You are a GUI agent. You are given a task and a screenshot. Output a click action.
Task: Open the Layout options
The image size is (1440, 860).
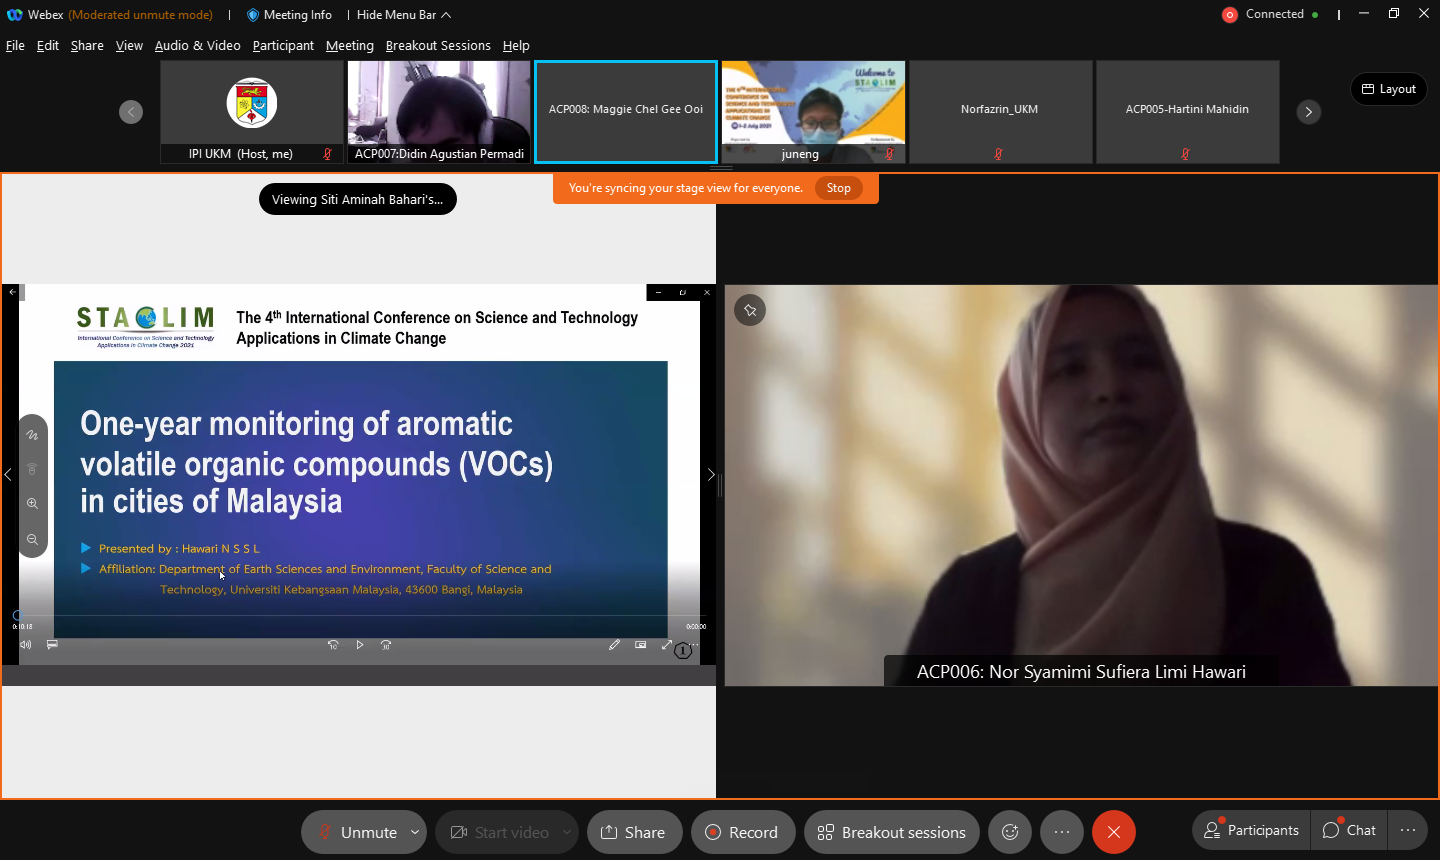[x=1388, y=89]
